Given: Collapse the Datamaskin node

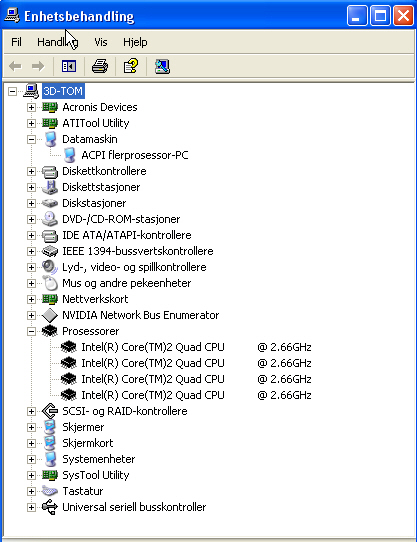Looking at the screenshot, I should coord(31,140).
